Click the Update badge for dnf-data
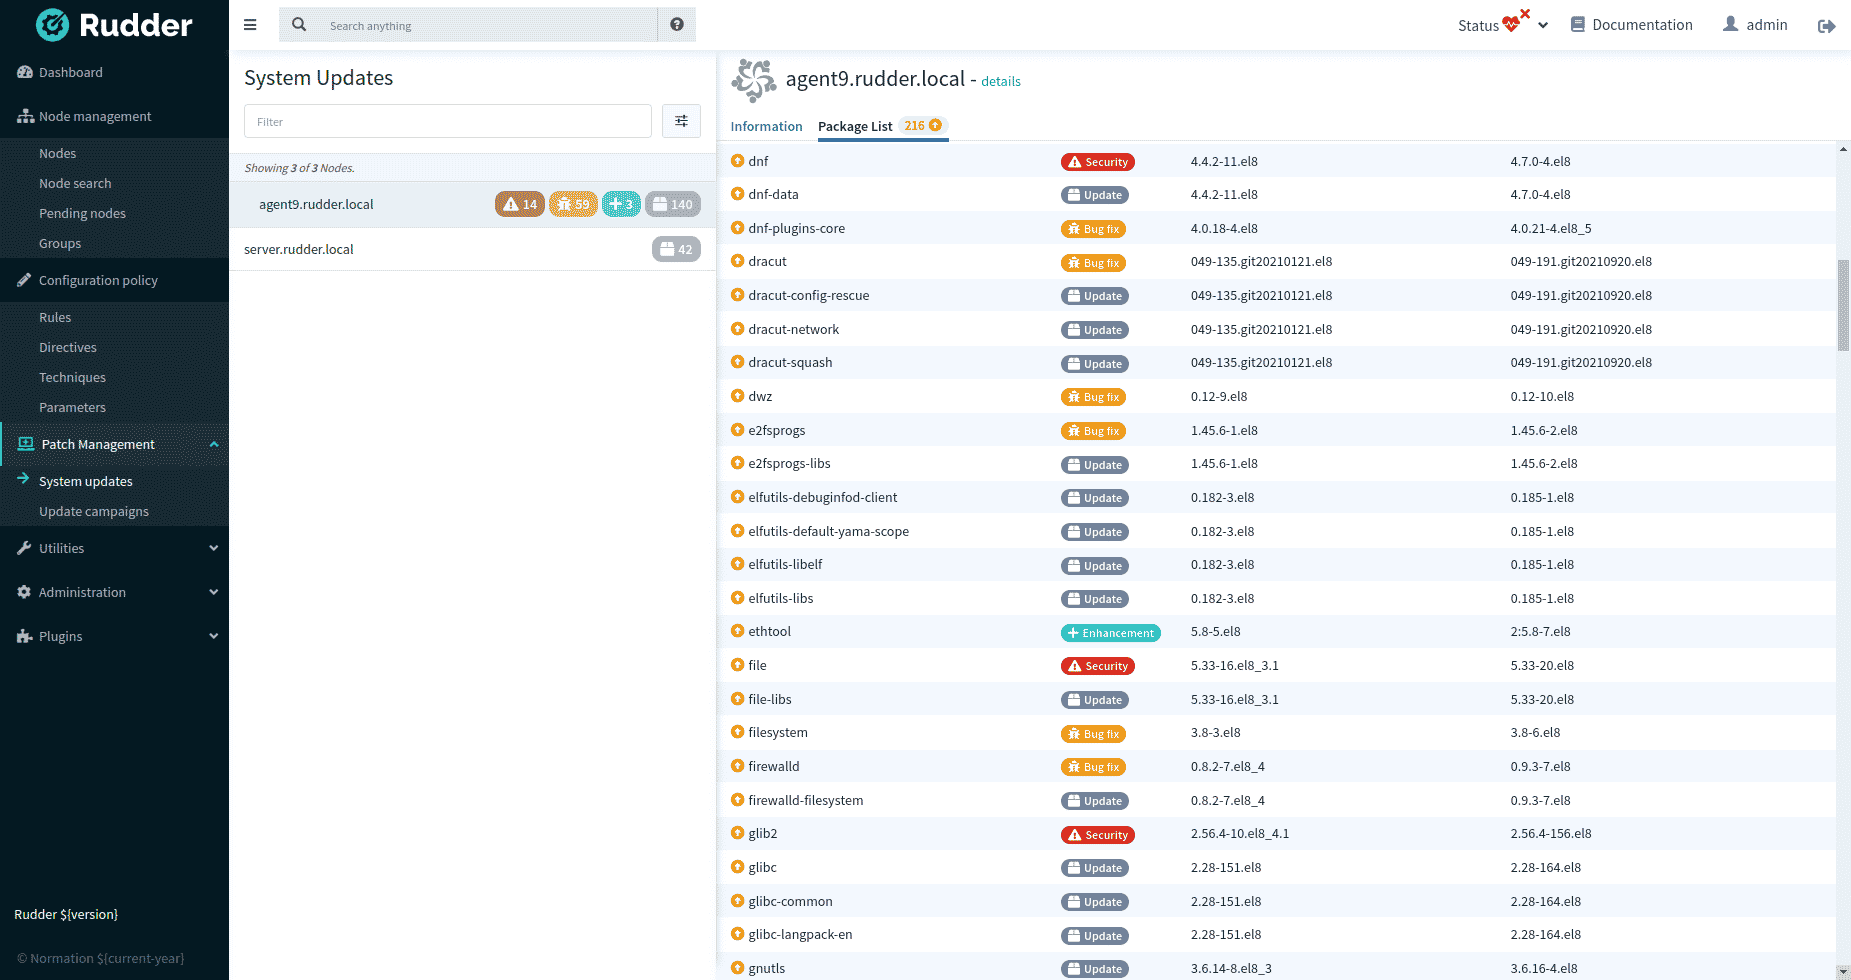Screen dimensions: 1851x980 click(x=1095, y=195)
